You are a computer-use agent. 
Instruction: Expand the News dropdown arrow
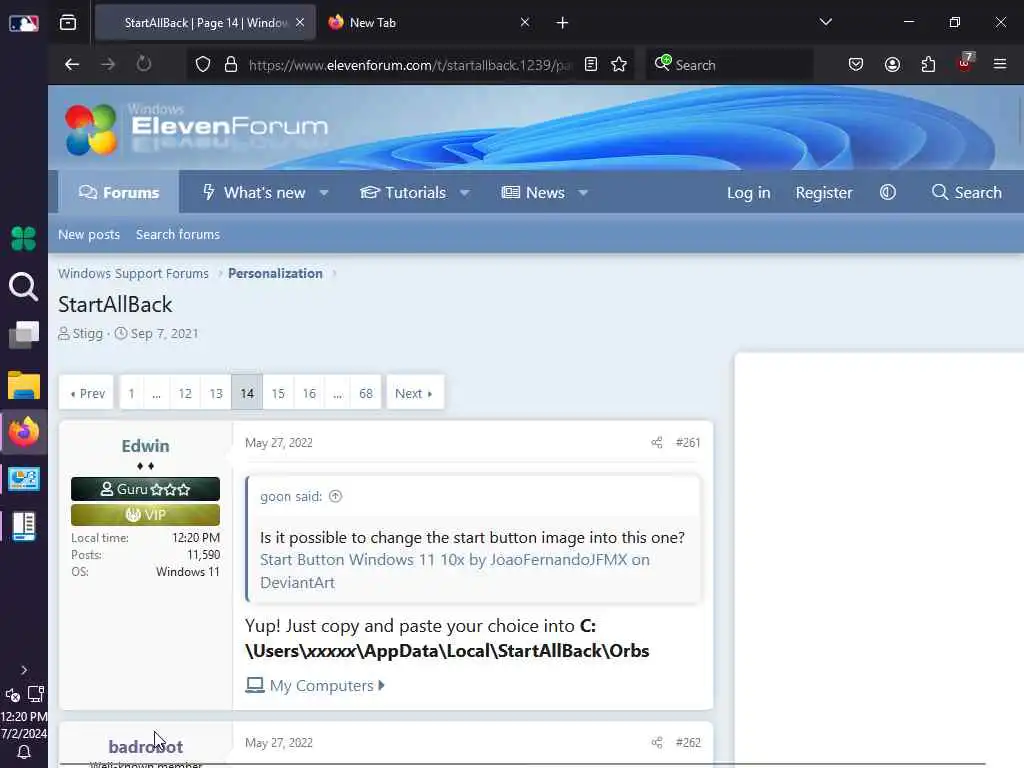(x=583, y=193)
